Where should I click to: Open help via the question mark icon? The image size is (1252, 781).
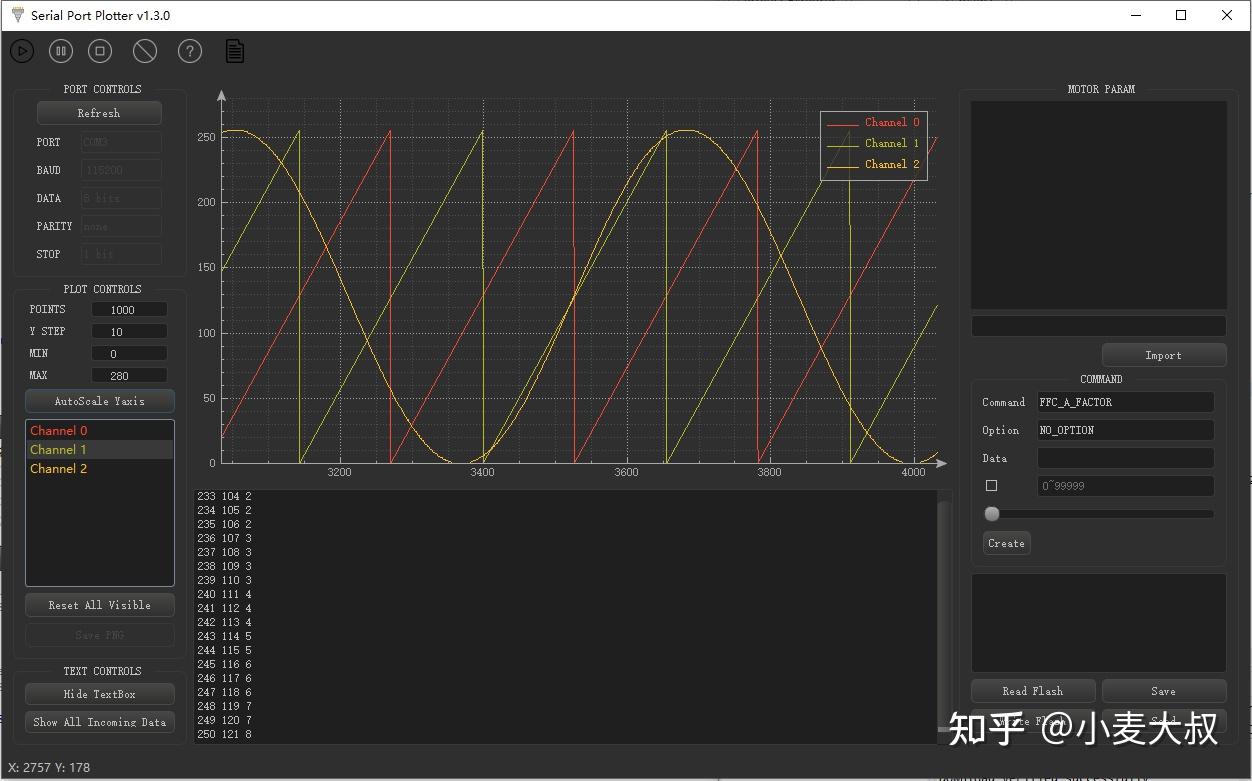189,50
